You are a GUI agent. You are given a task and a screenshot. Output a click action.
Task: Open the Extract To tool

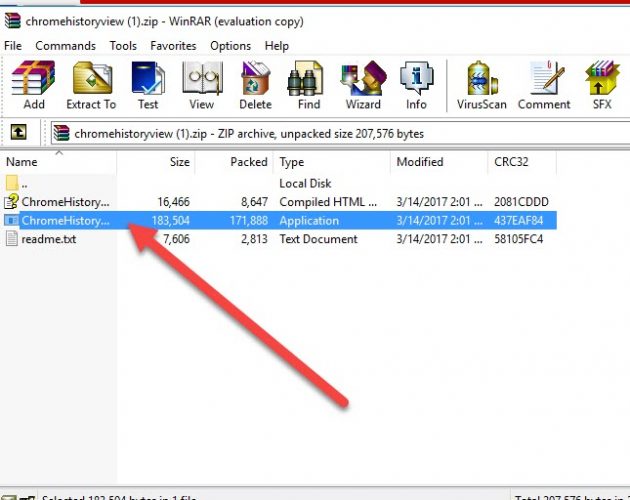pyautogui.click(x=91, y=85)
